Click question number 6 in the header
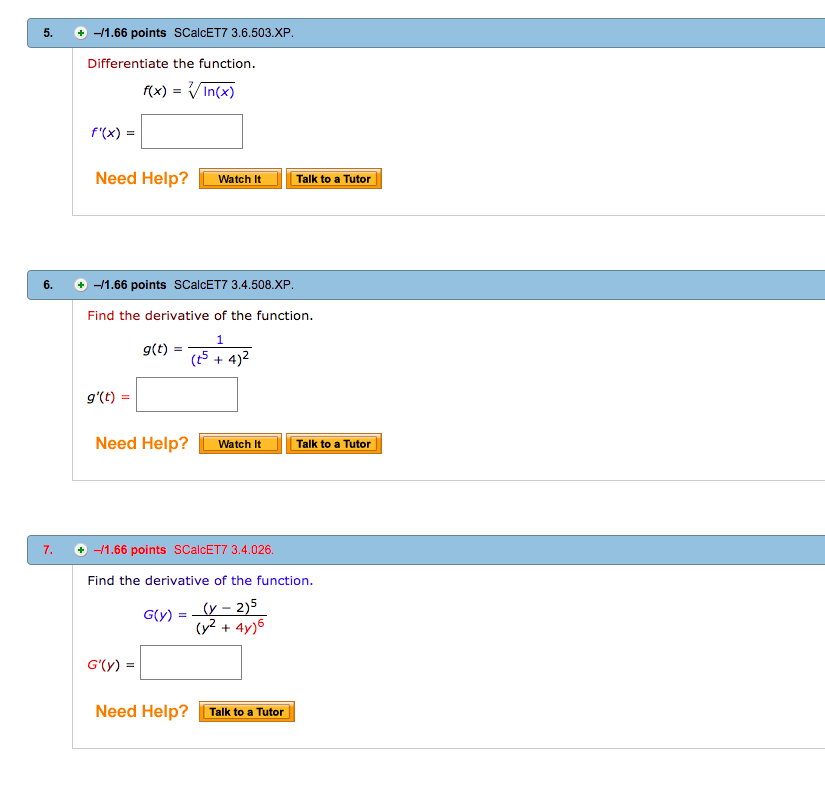Screen dimensions: 825x795 48,285
